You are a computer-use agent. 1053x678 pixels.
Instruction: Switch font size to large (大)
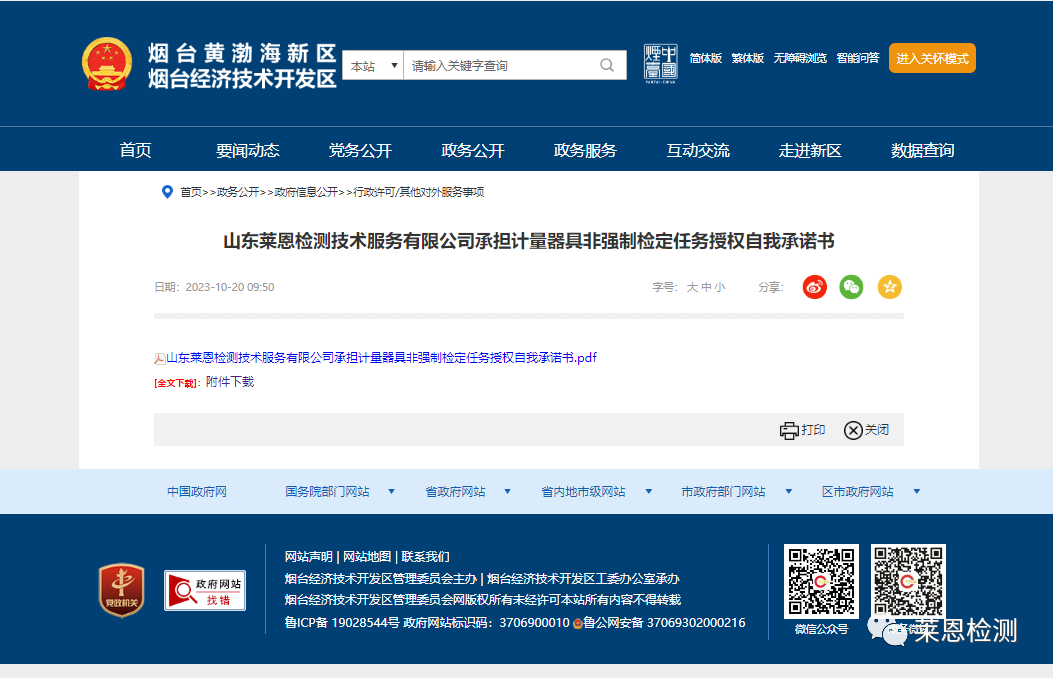tap(691, 288)
